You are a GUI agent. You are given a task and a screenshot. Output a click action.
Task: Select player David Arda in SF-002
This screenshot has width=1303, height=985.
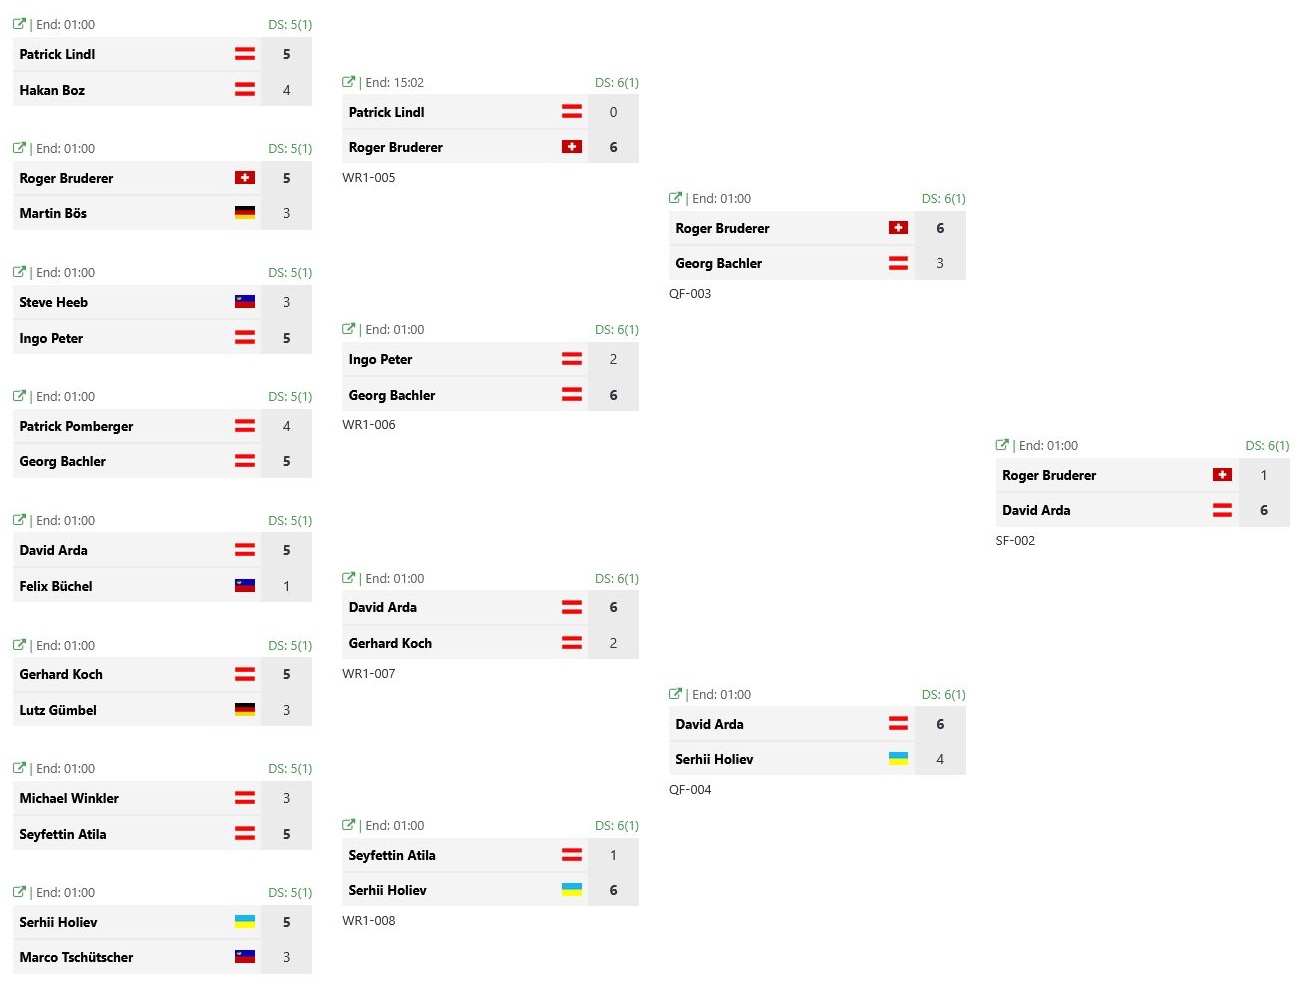click(1036, 510)
